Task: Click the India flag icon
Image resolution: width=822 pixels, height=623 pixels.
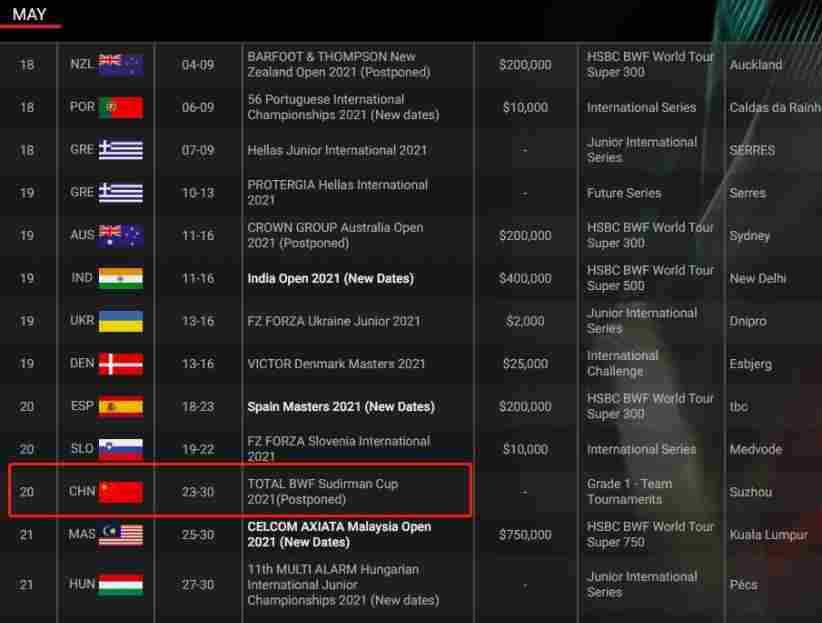Action: (121, 278)
